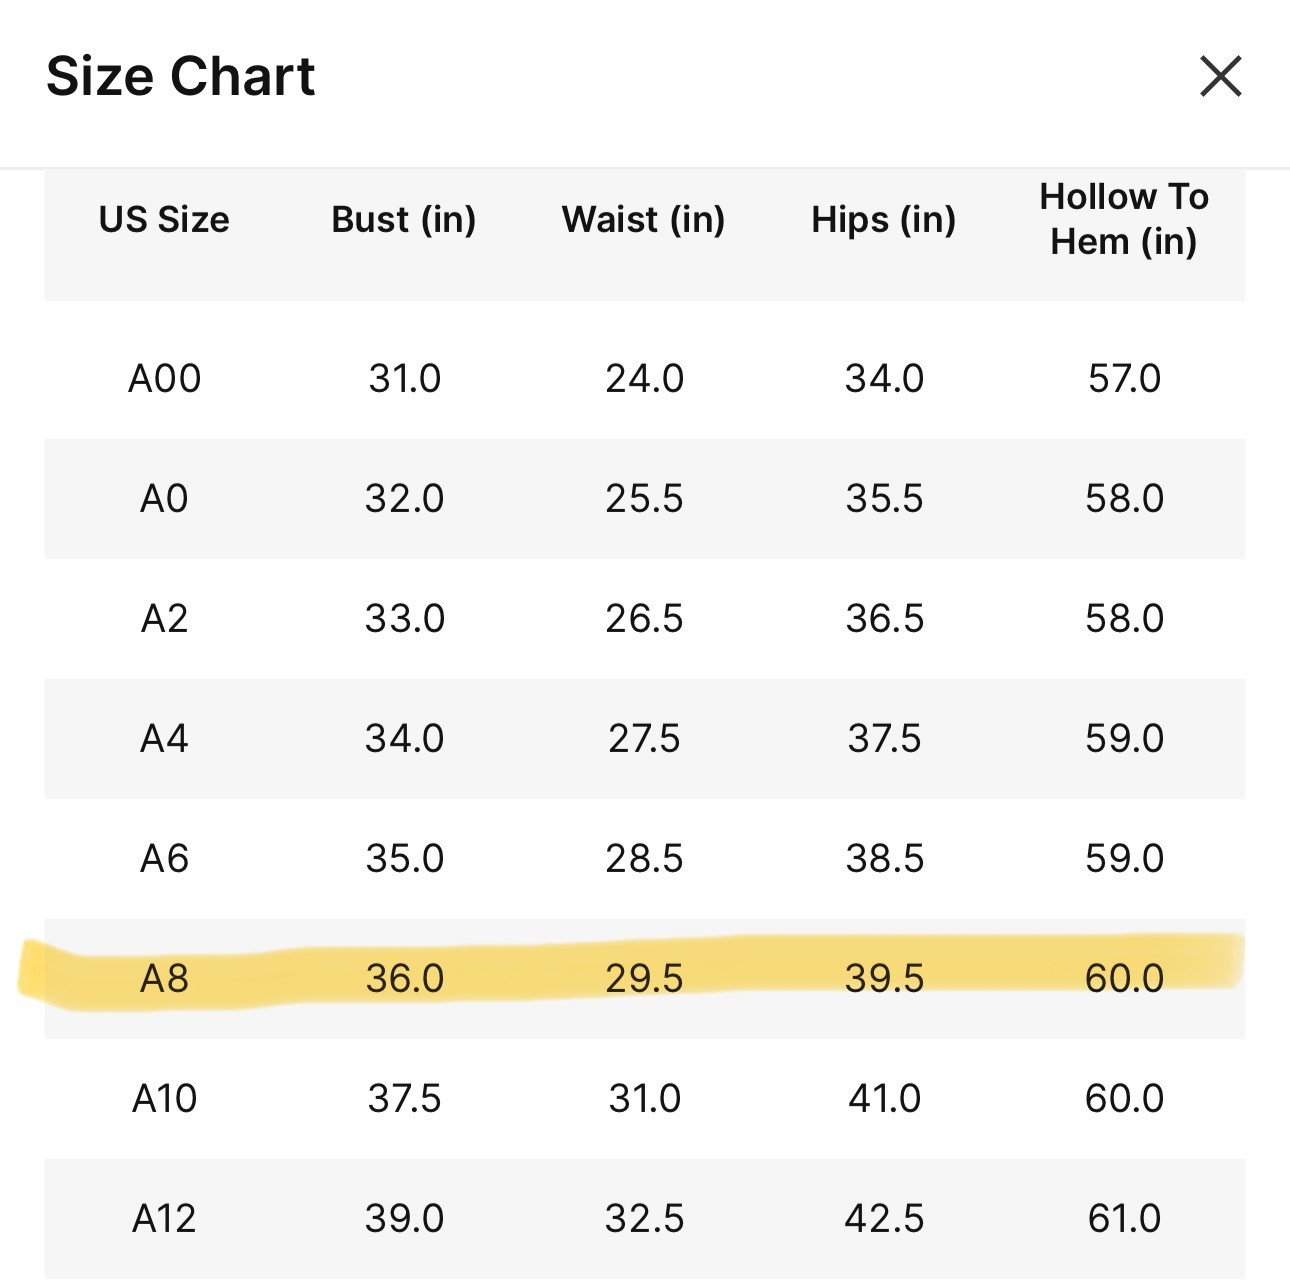Click the Waist (in) column header
Screen dimensions: 1290x1281
point(644,219)
